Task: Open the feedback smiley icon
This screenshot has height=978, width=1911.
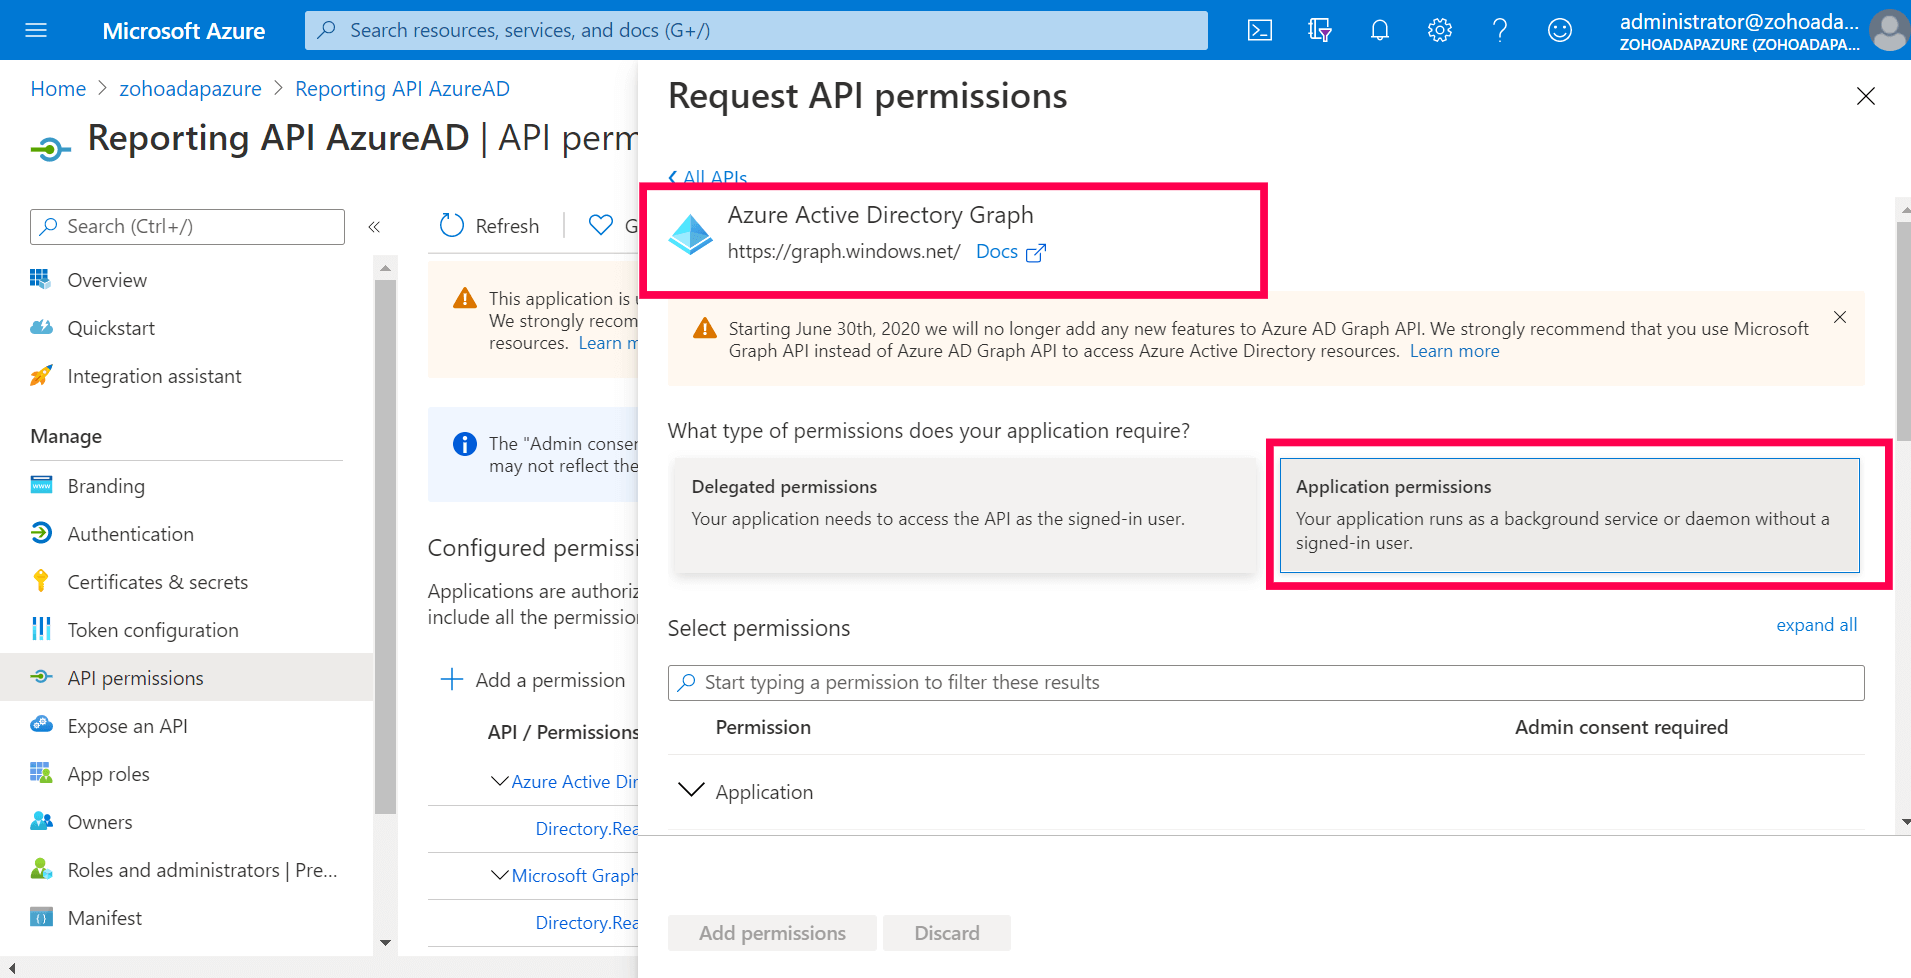Action: coord(1560,30)
